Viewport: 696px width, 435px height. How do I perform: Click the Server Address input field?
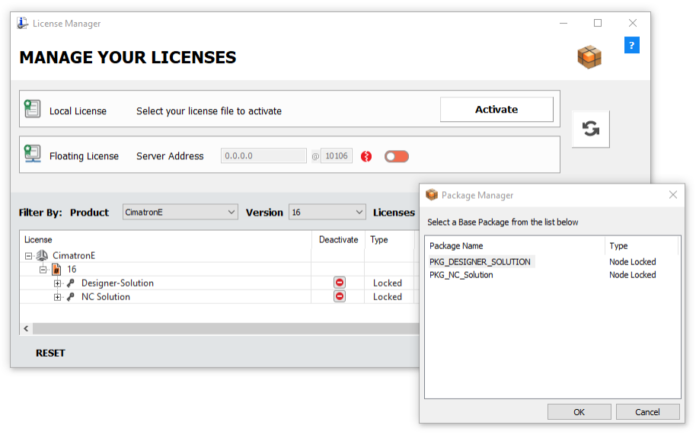[x=263, y=156]
